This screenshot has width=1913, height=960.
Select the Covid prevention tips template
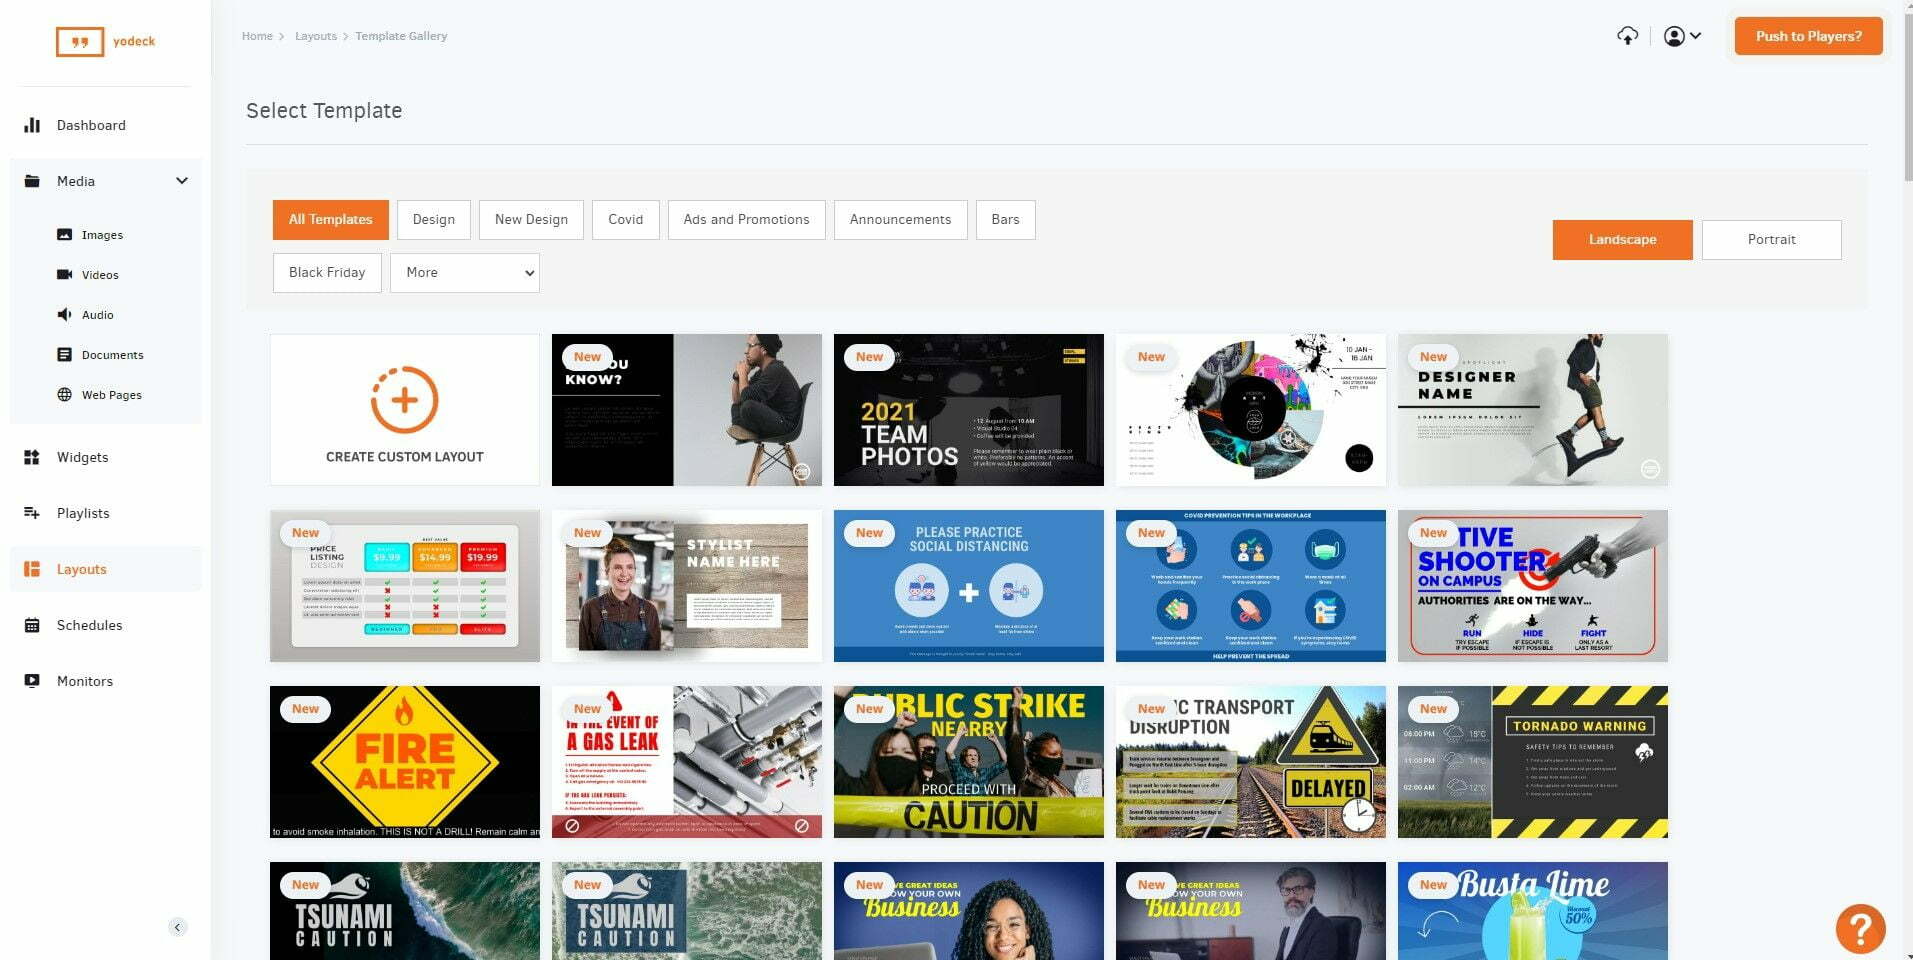pyautogui.click(x=1251, y=586)
